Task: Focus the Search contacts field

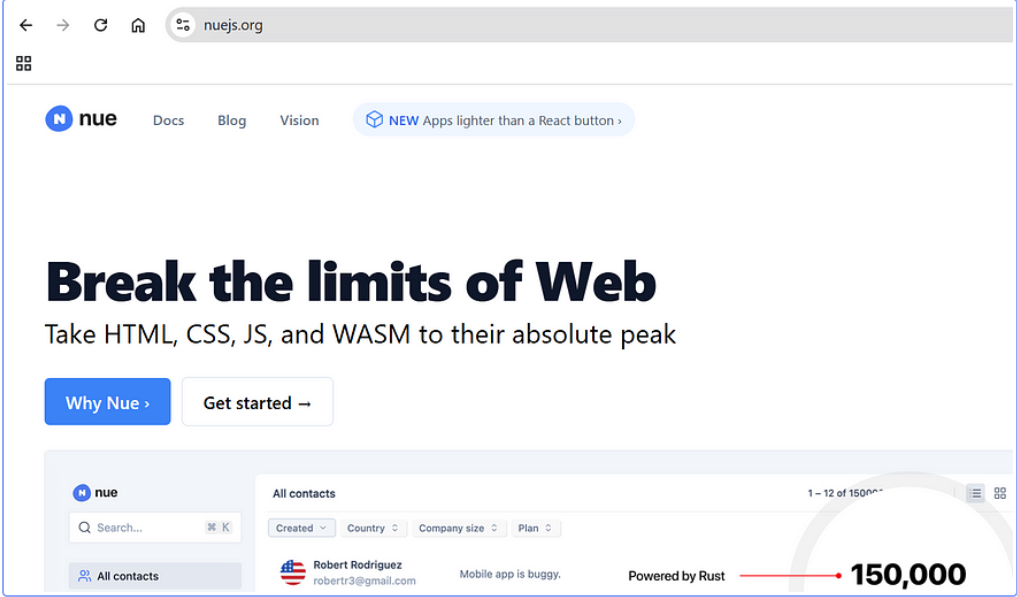Action: tap(155, 528)
